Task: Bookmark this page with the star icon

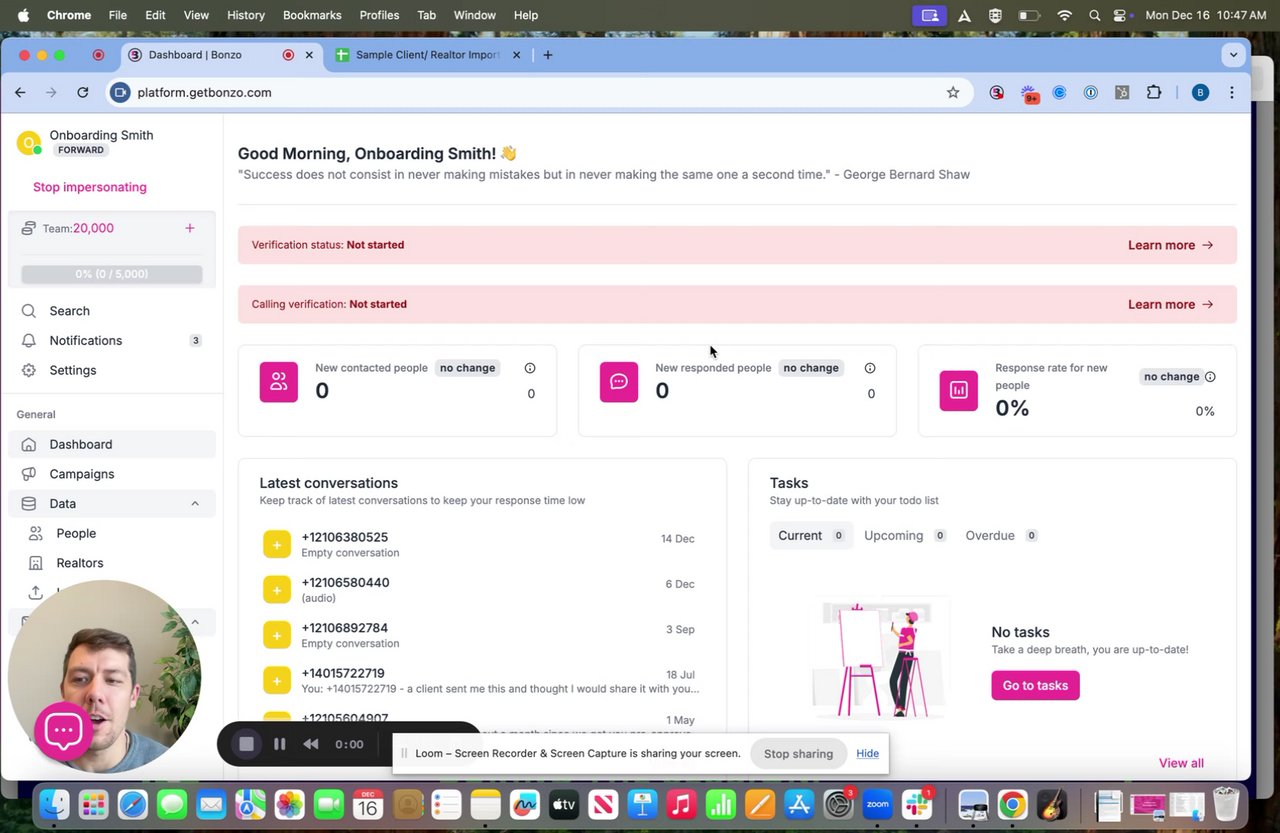Action: [x=953, y=92]
